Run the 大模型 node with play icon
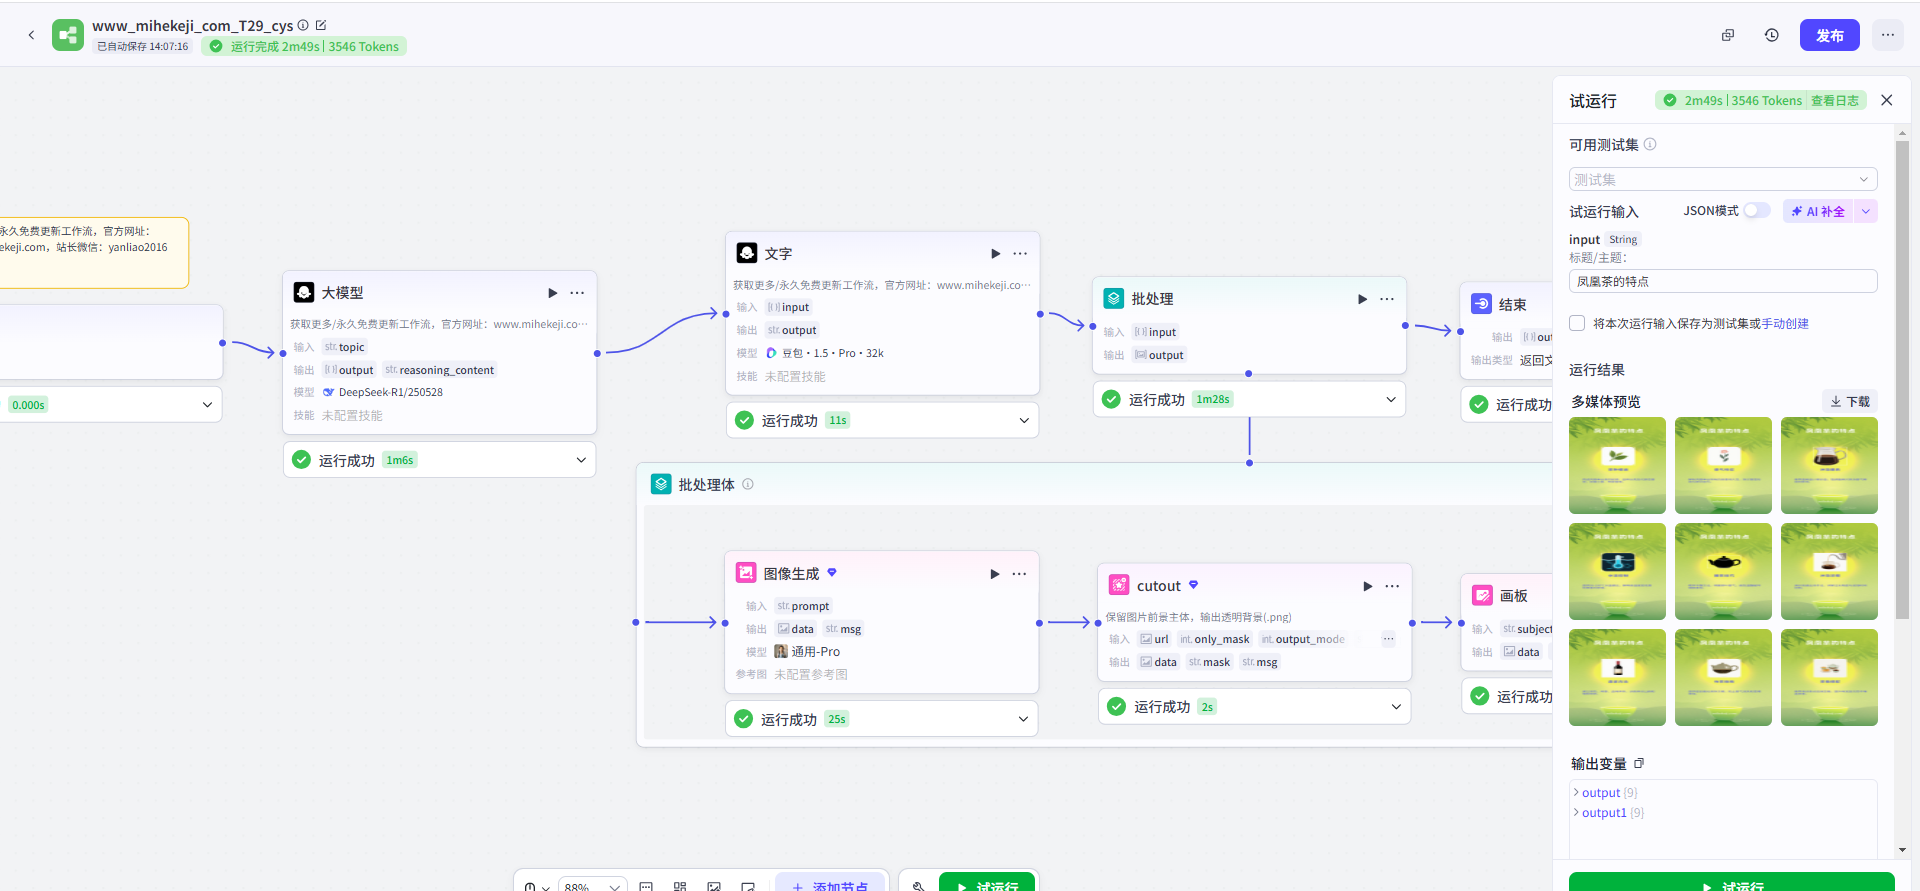Viewport: 1920px width, 891px height. 552,293
